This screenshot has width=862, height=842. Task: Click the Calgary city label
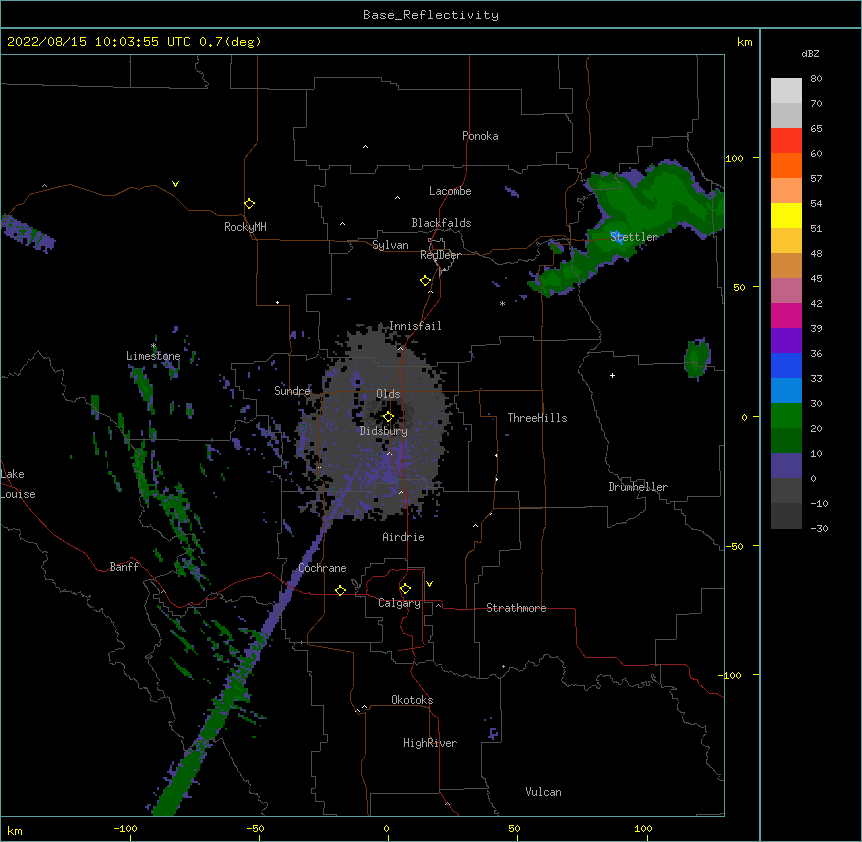coord(399,603)
